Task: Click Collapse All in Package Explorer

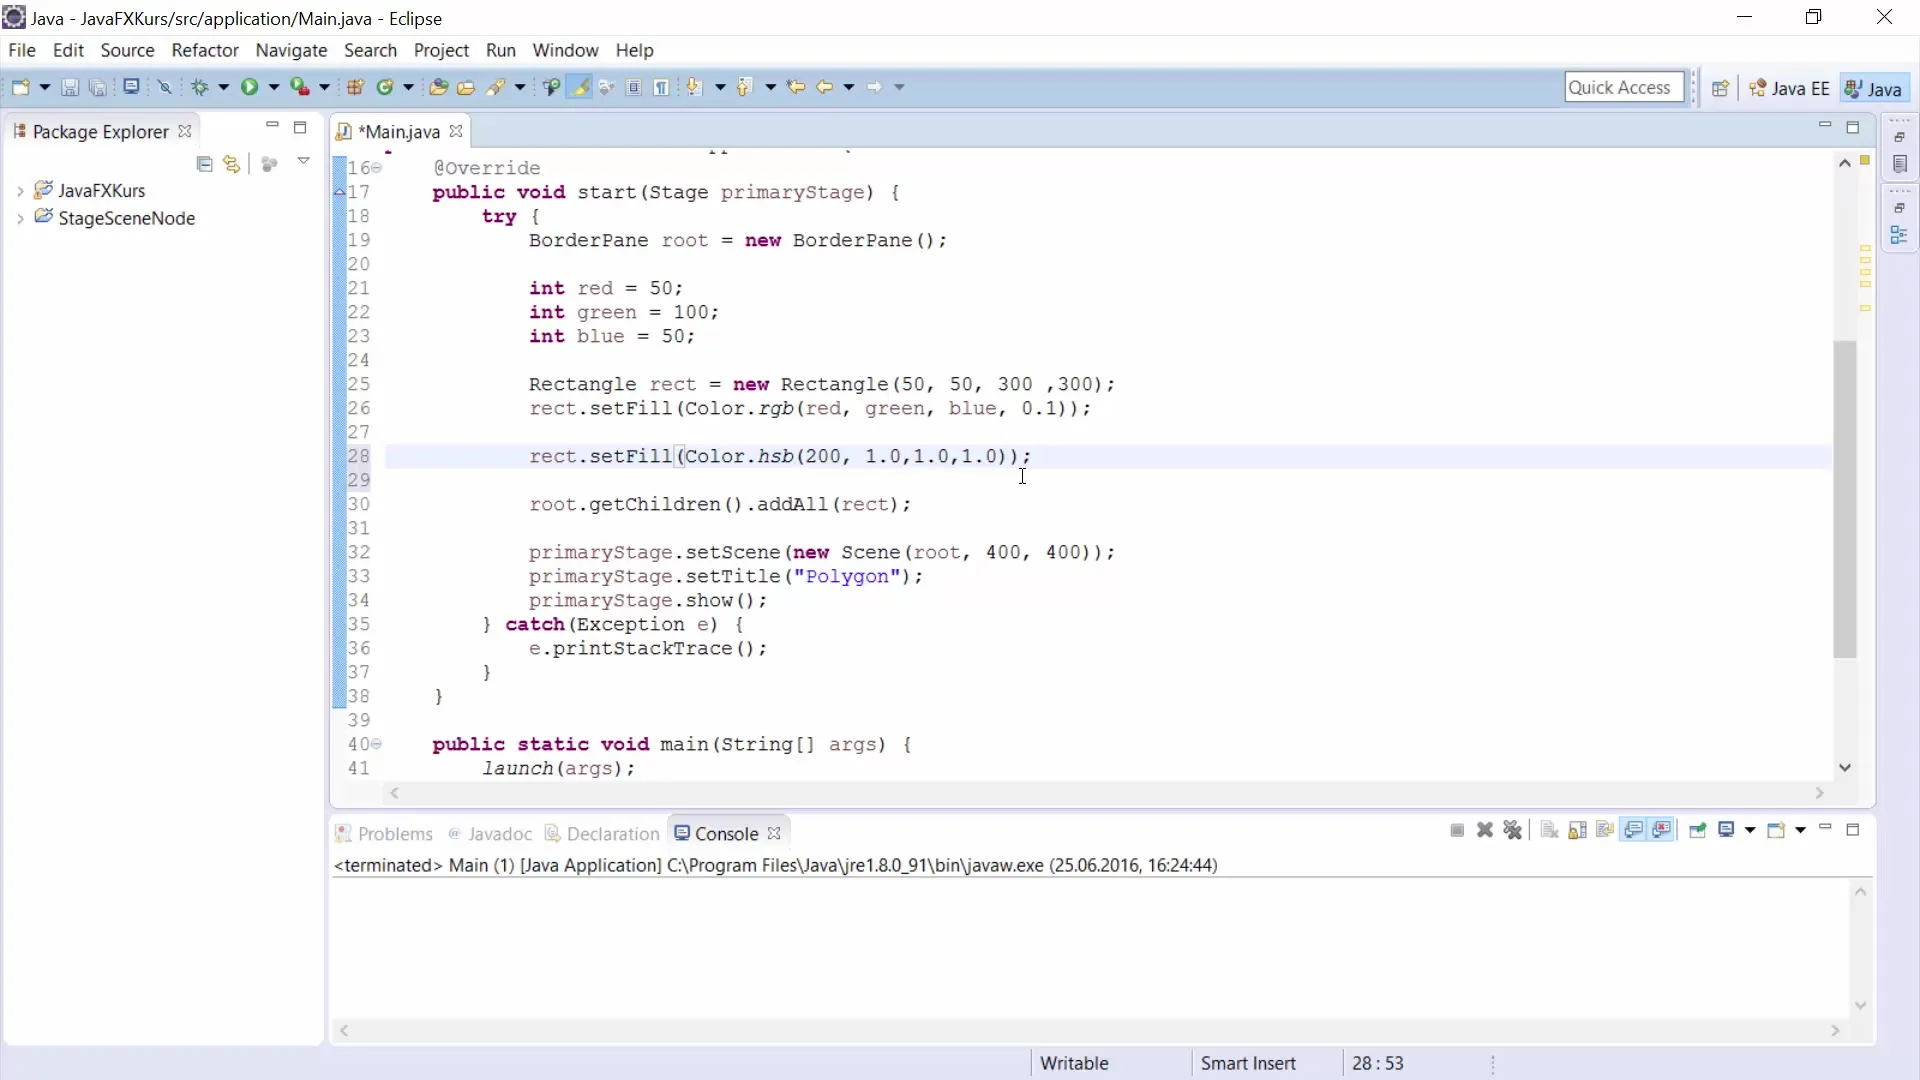Action: pyautogui.click(x=204, y=163)
